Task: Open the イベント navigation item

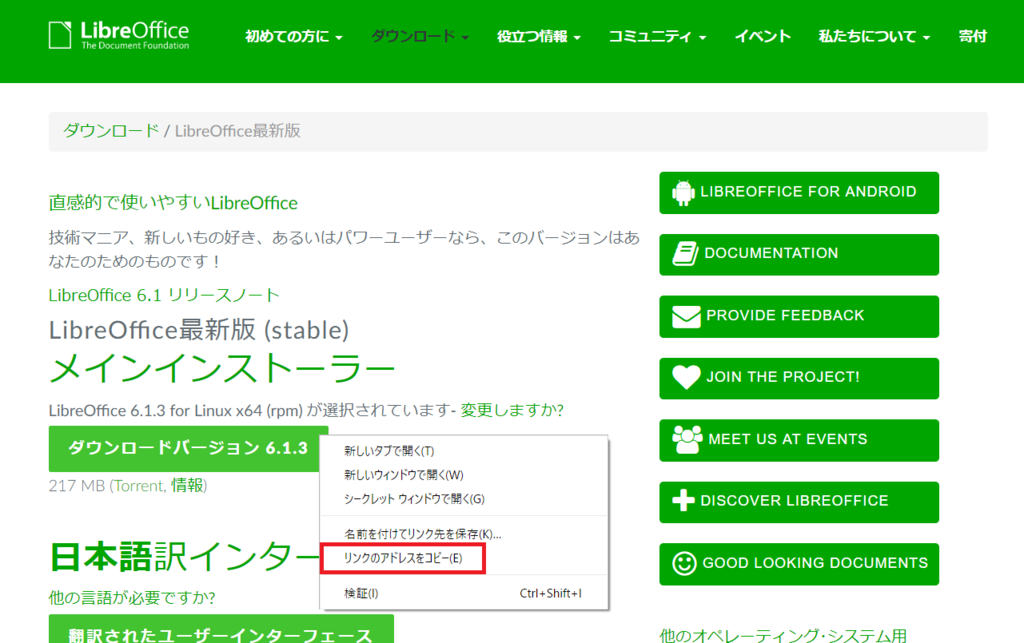Action: 762,37
